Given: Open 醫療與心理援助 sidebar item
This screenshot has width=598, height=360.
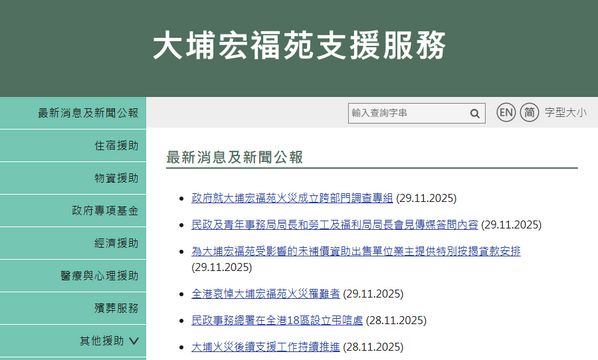Looking at the screenshot, I should tap(73, 276).
